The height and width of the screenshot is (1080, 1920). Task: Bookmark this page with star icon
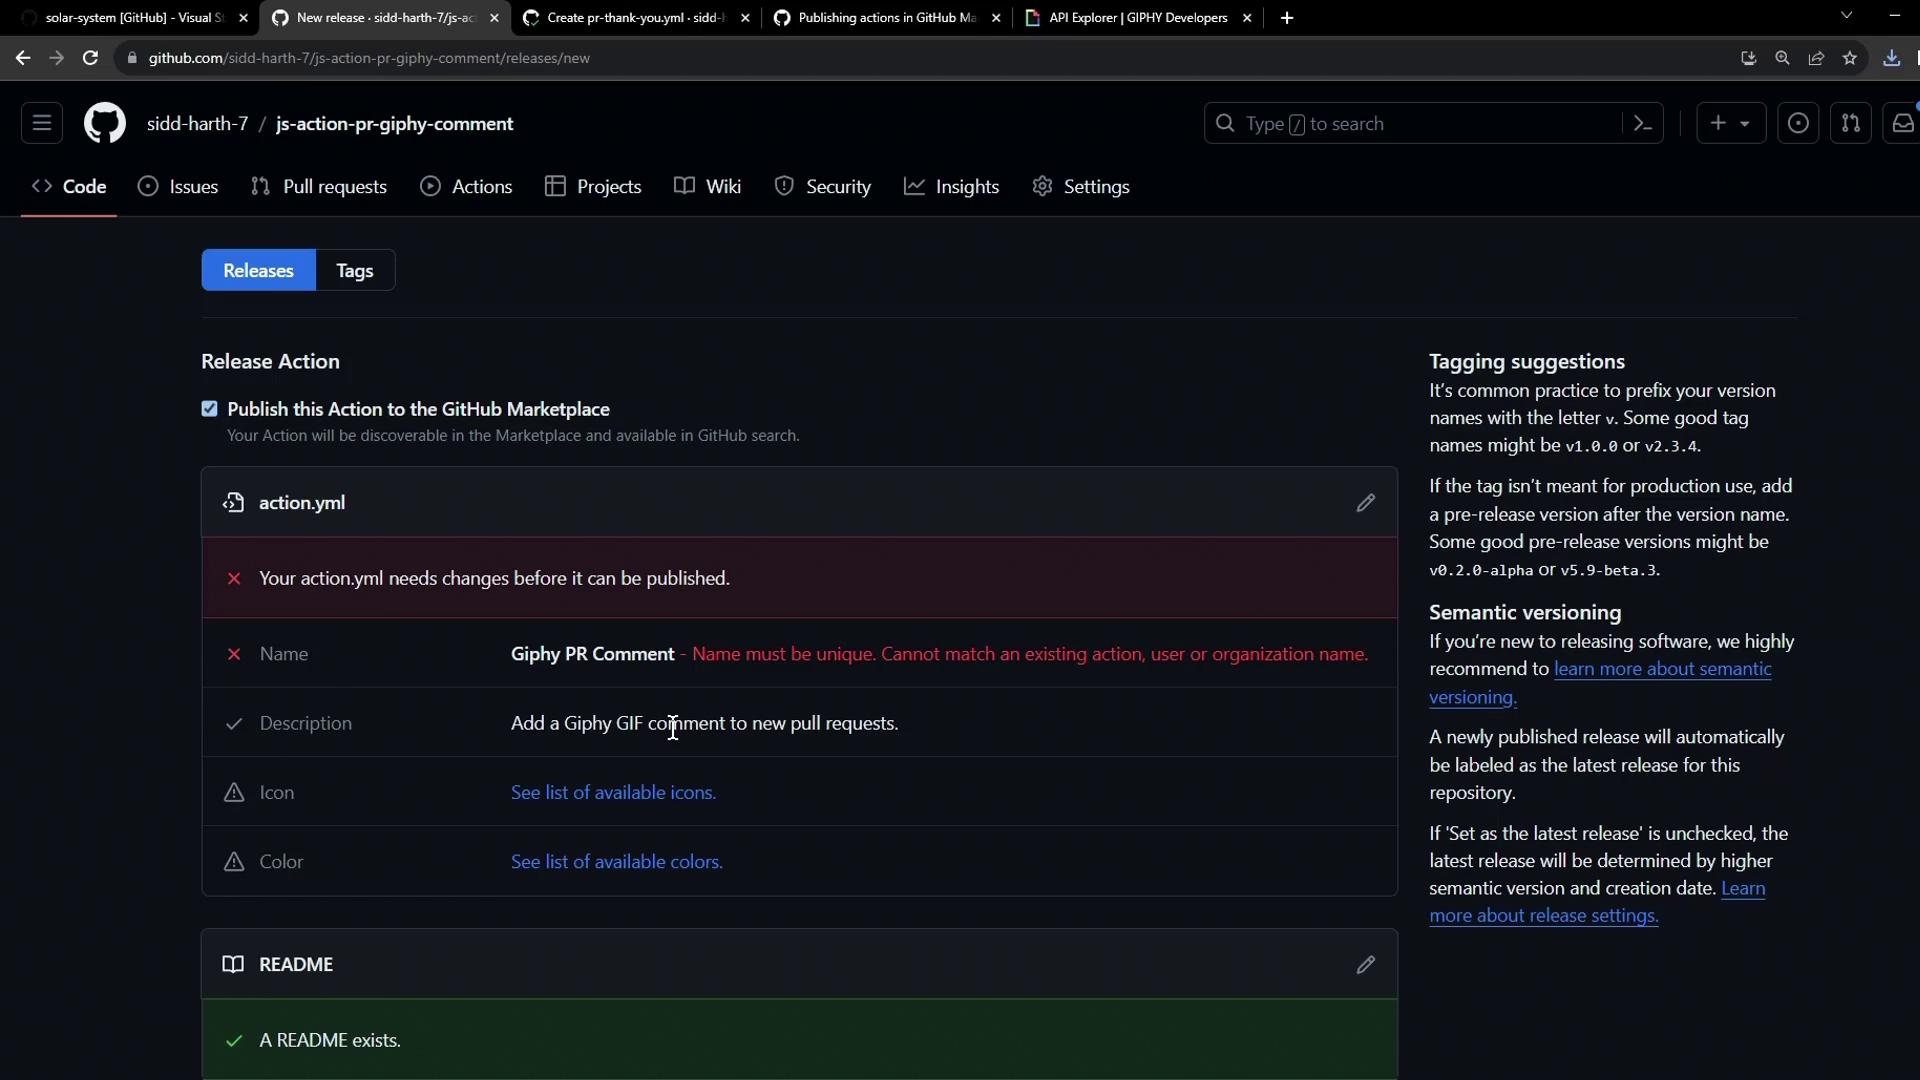click(1850, 58)
